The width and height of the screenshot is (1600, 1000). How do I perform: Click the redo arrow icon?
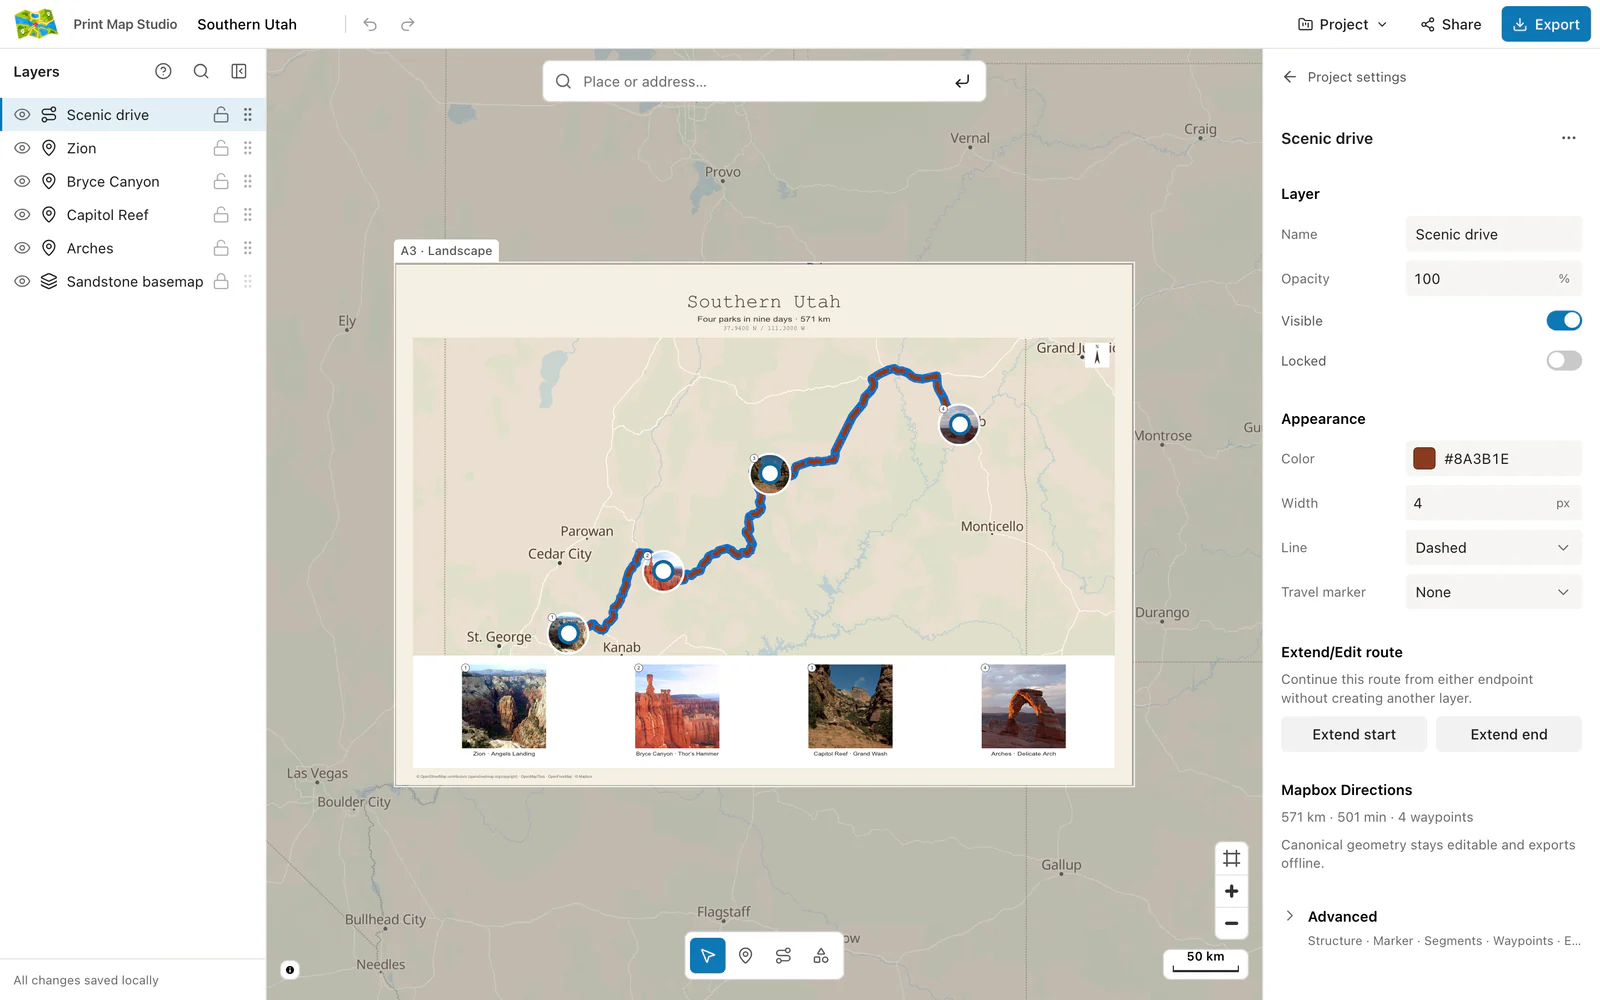click(x=408, y=24)
